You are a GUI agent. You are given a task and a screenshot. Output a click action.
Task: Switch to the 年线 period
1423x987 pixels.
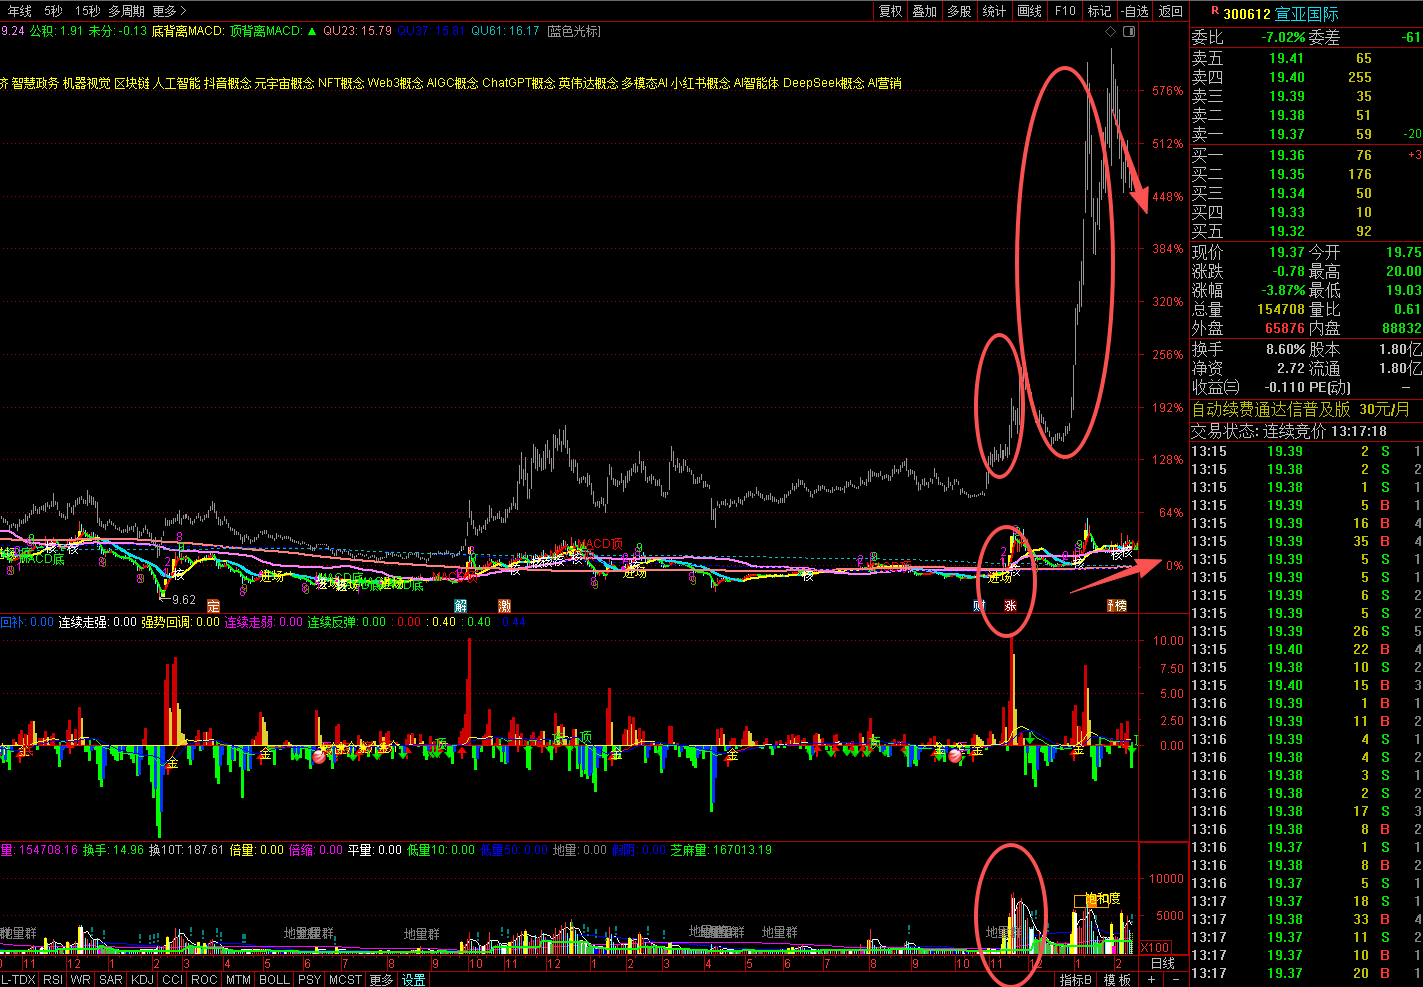pyautogui.click(x=19, y=11)
